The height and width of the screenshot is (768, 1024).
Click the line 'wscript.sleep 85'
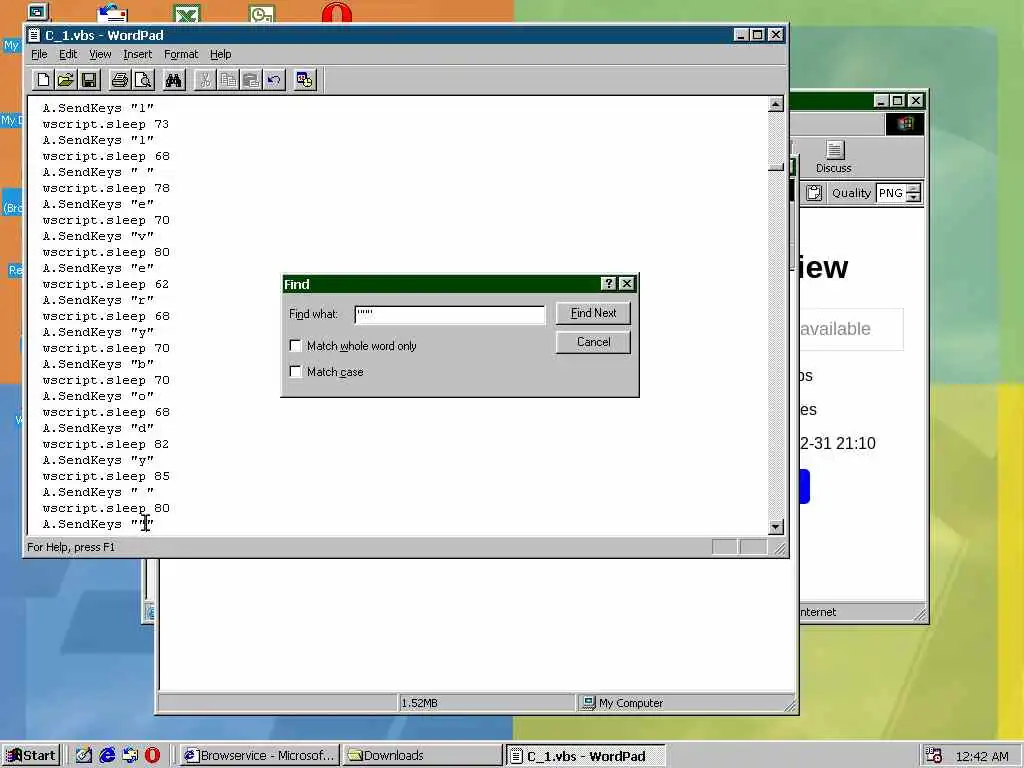[106, 476]
